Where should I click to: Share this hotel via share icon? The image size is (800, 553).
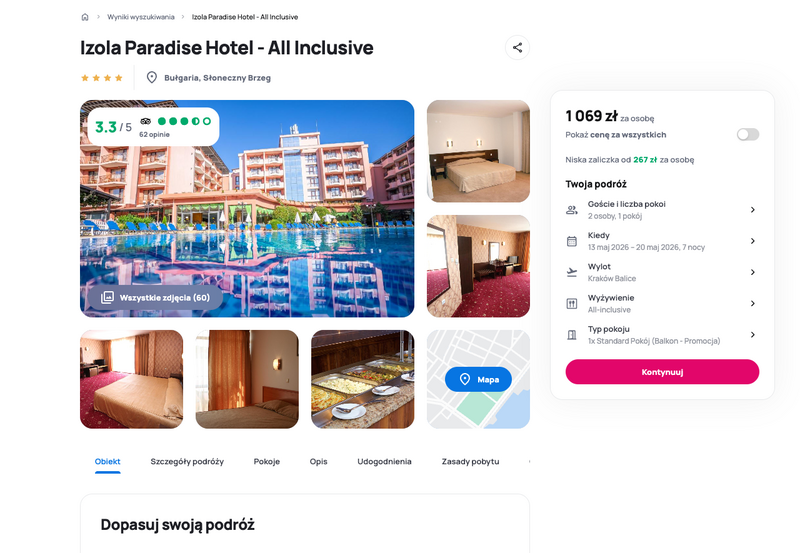pos(517,47)
